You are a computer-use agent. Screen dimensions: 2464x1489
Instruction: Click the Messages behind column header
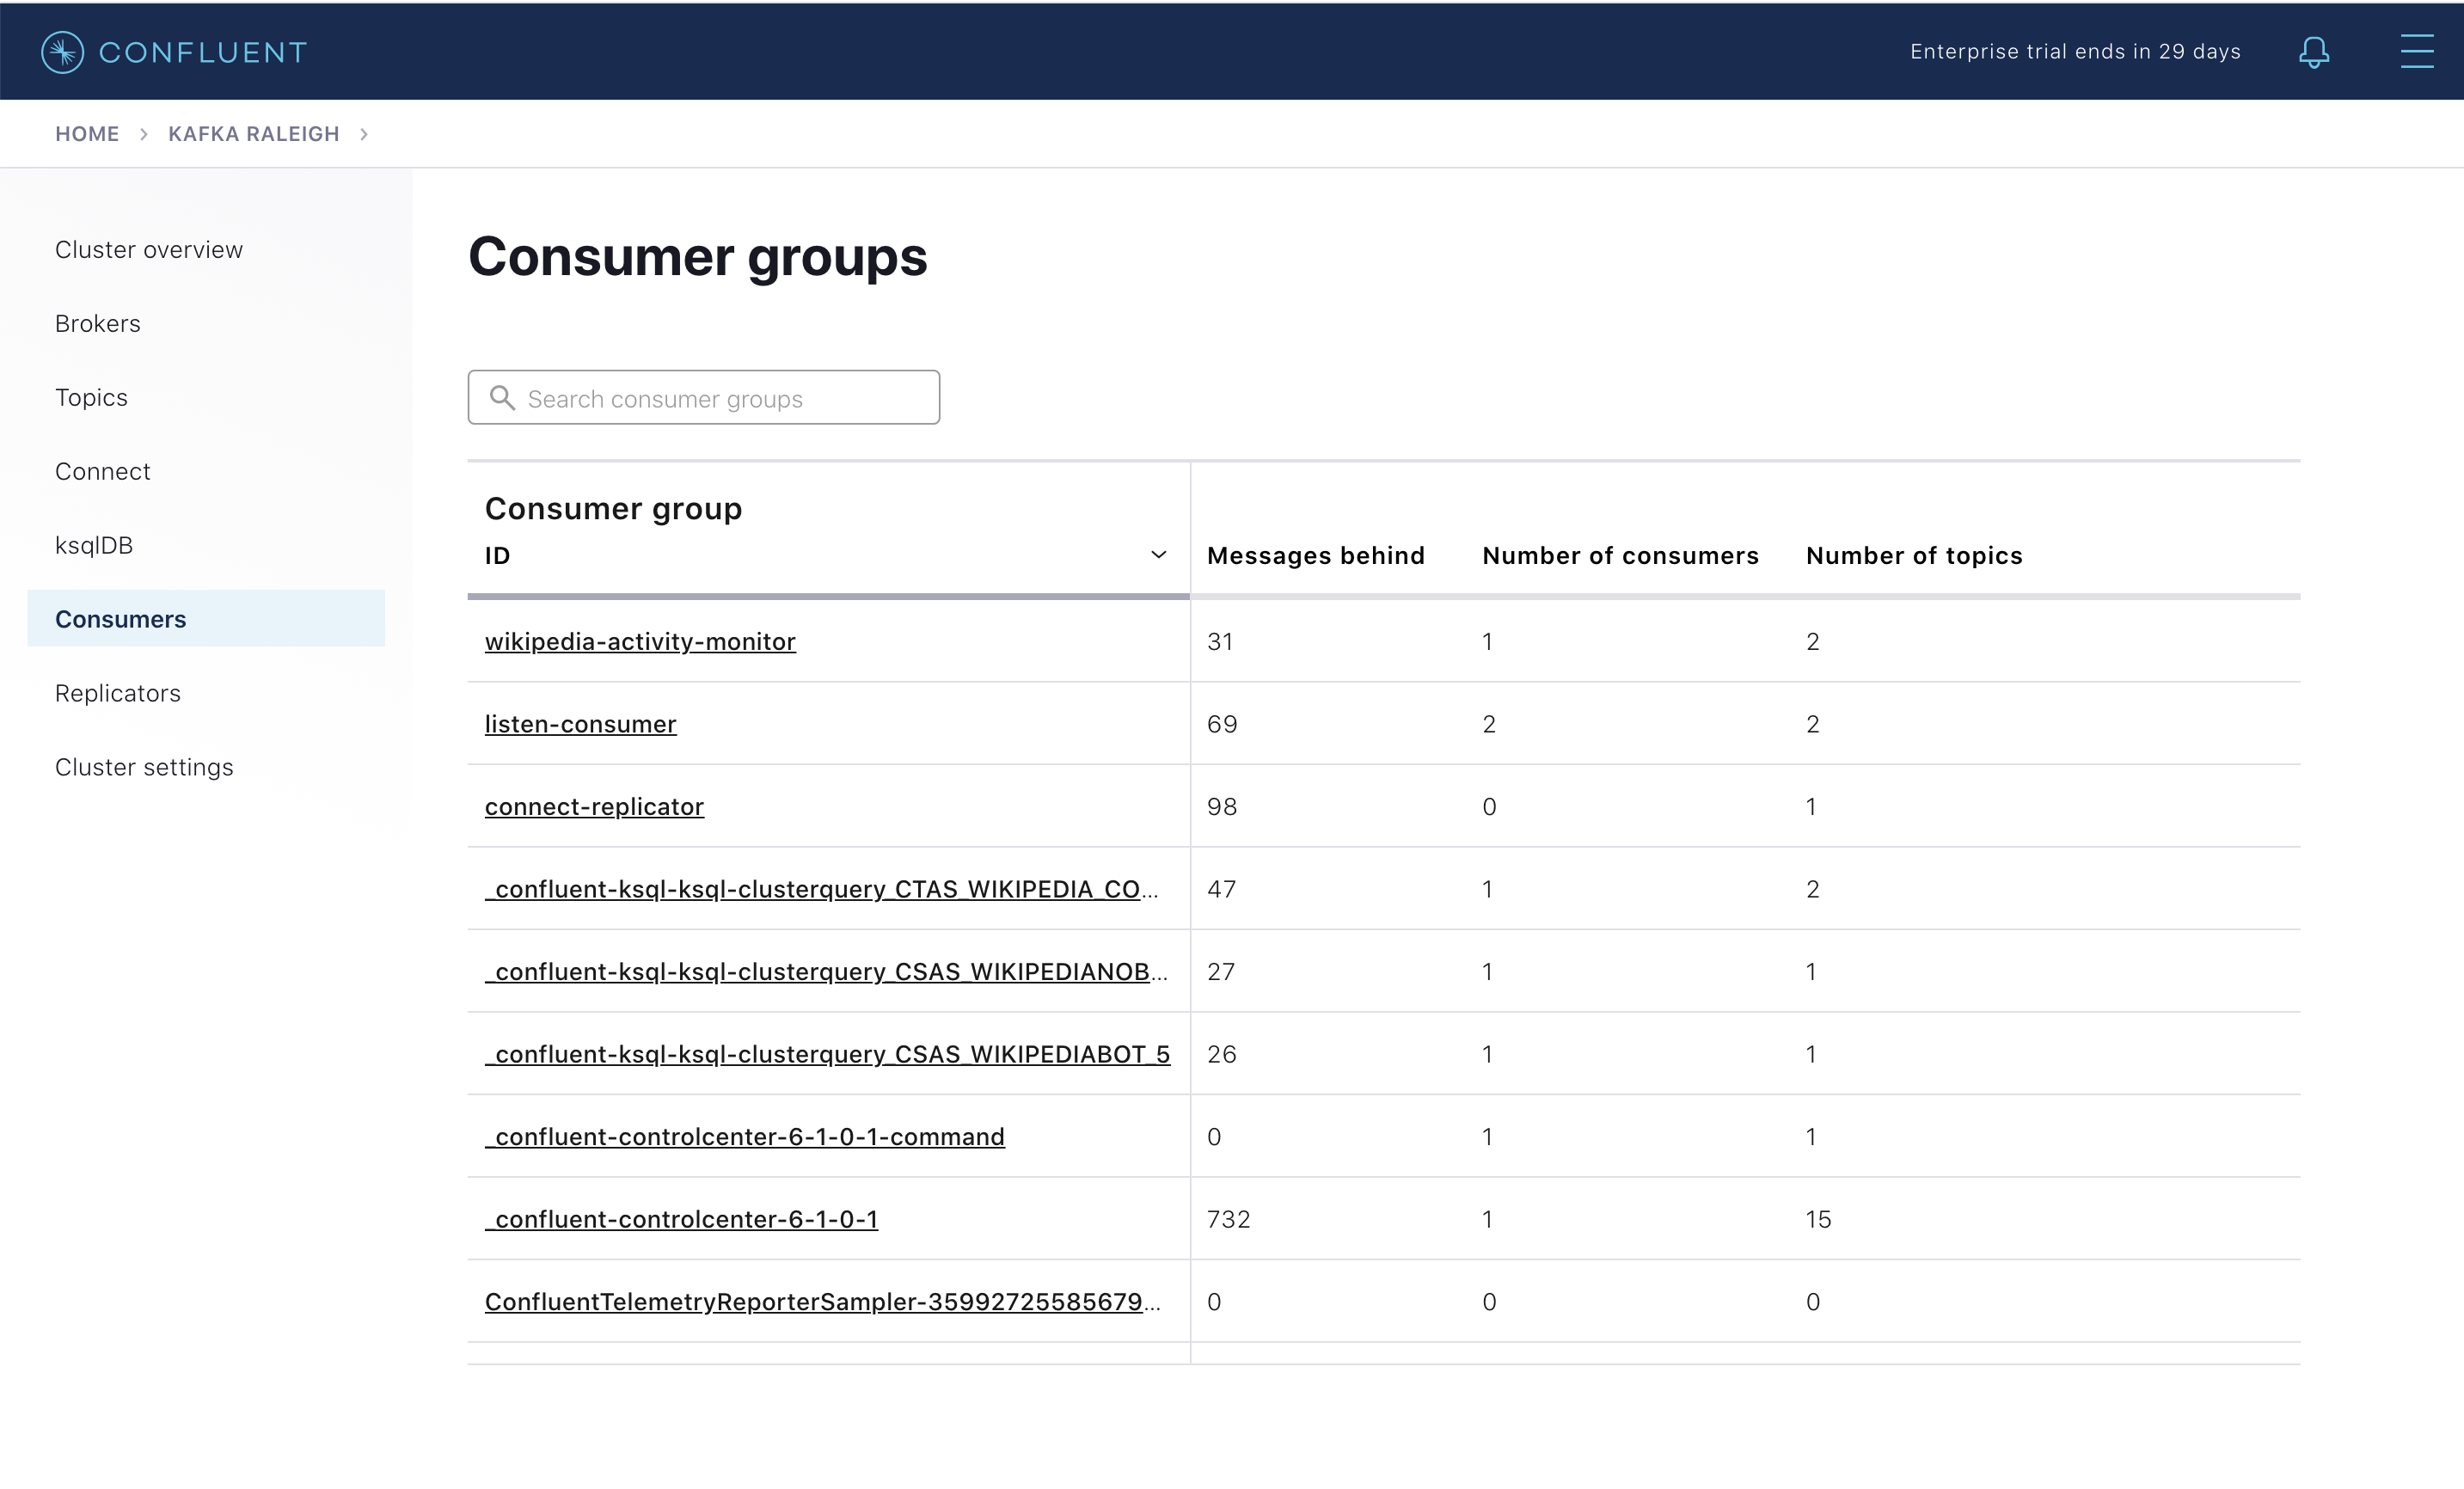pyautogui.click(x=1316, y=556)
